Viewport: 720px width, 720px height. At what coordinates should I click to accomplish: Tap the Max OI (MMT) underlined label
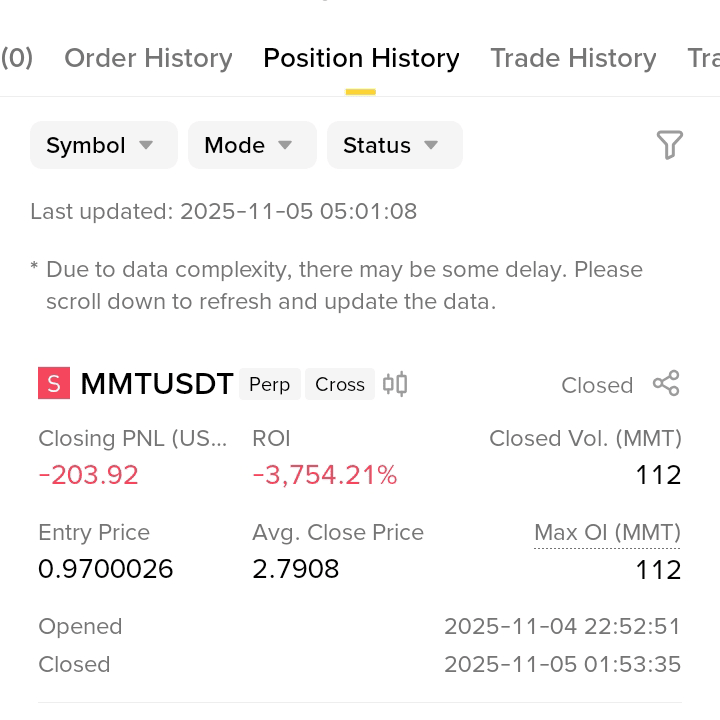pyautogui.click(x=607, y=533)
